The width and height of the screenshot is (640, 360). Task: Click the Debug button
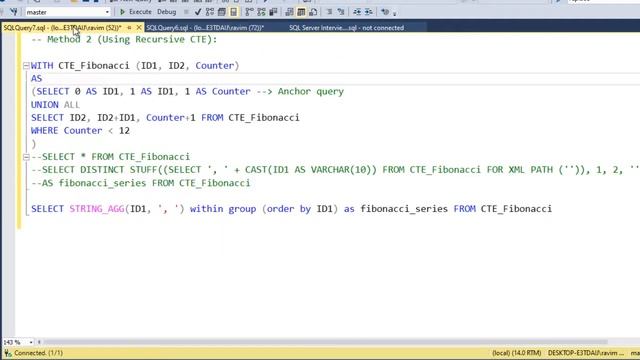tap(167, 12)
